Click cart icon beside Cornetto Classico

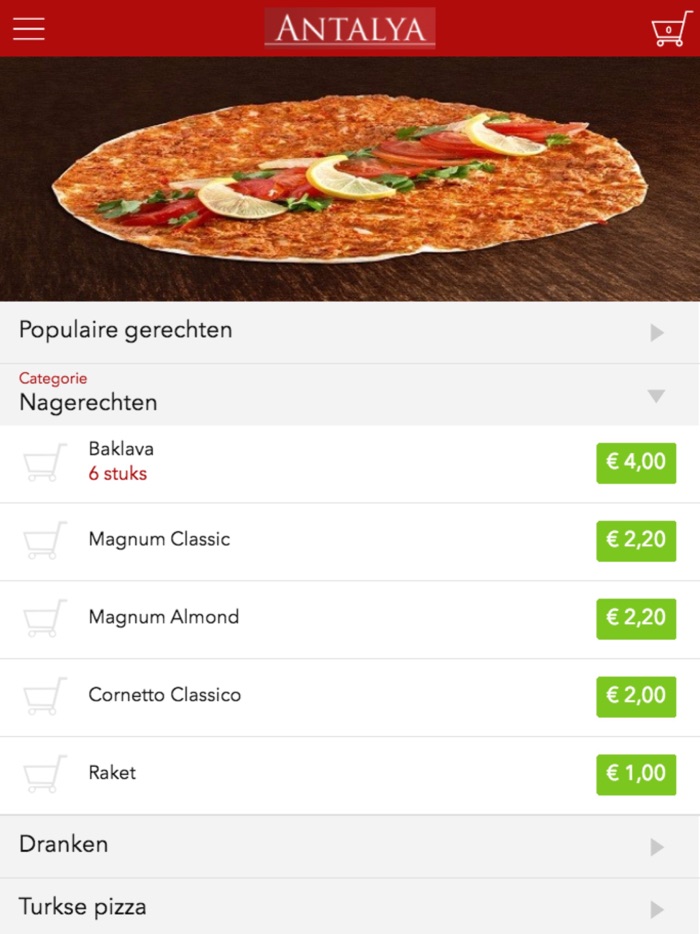45,696
